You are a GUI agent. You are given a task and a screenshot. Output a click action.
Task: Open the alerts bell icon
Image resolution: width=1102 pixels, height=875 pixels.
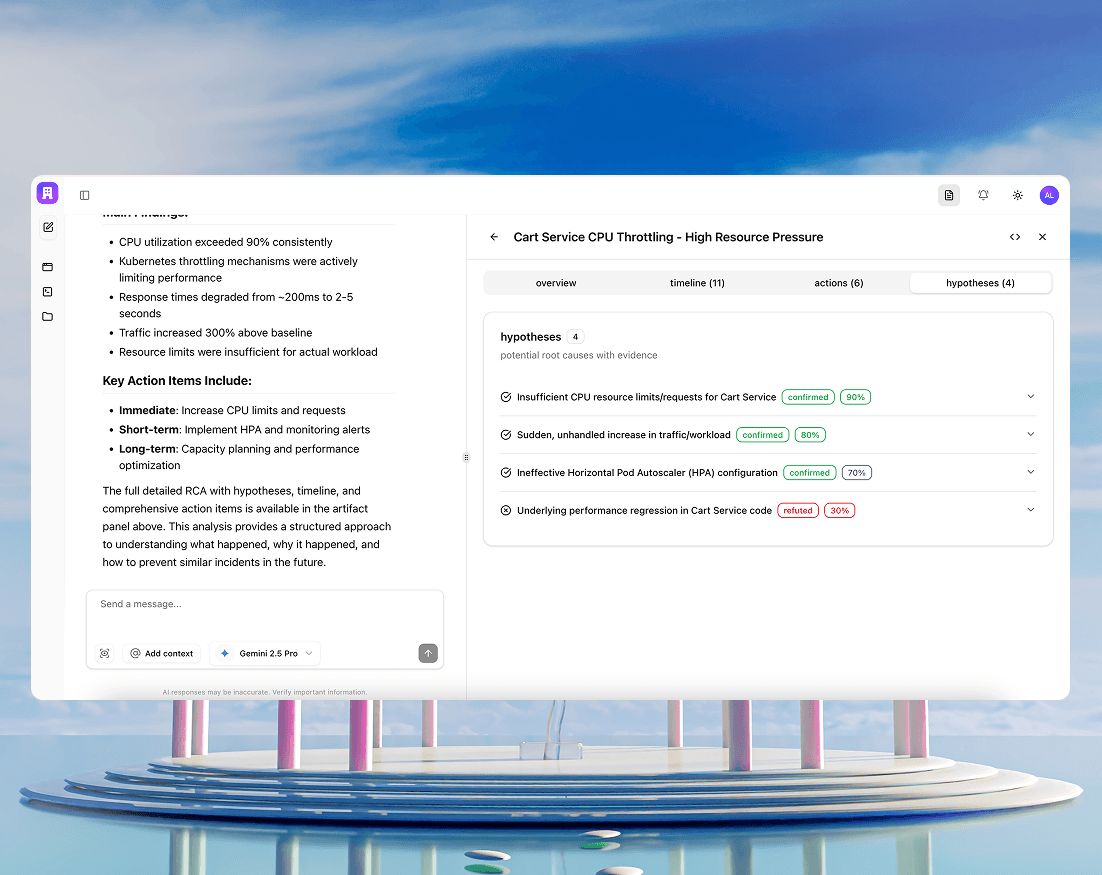click(x=983, y=195)
